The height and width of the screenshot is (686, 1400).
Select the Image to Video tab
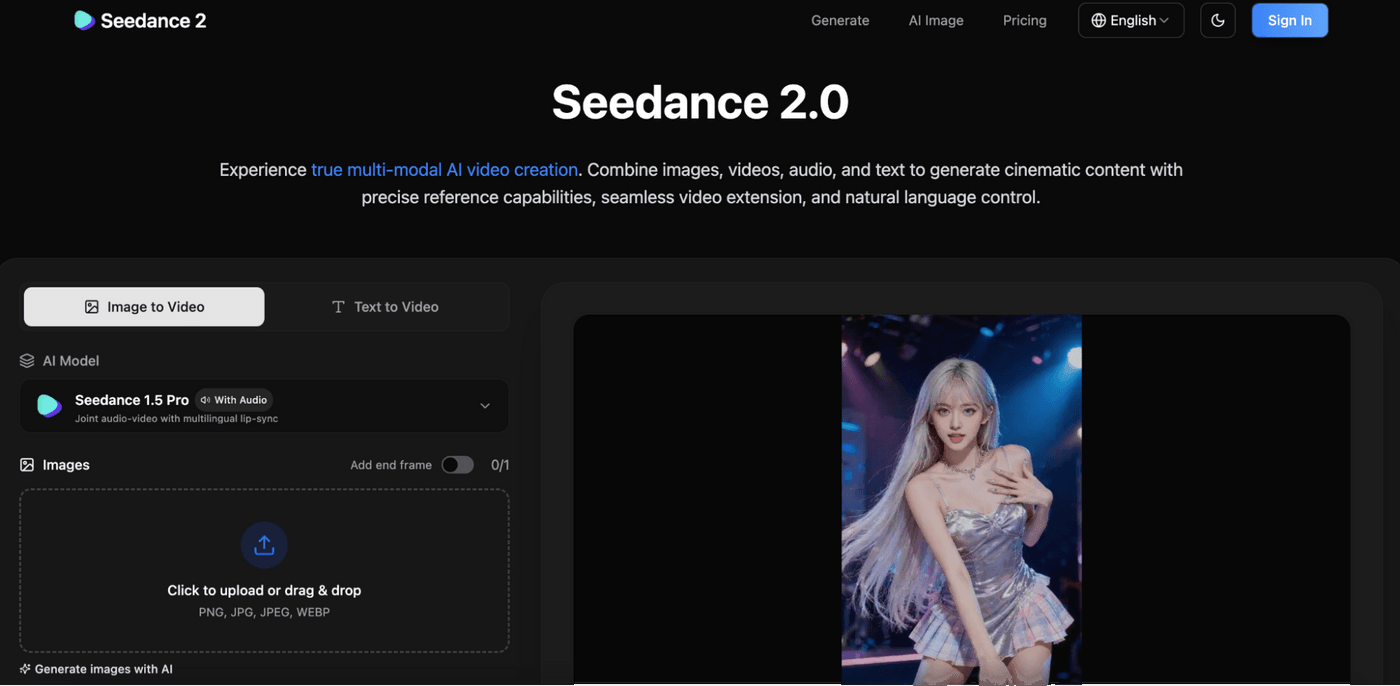144,307
